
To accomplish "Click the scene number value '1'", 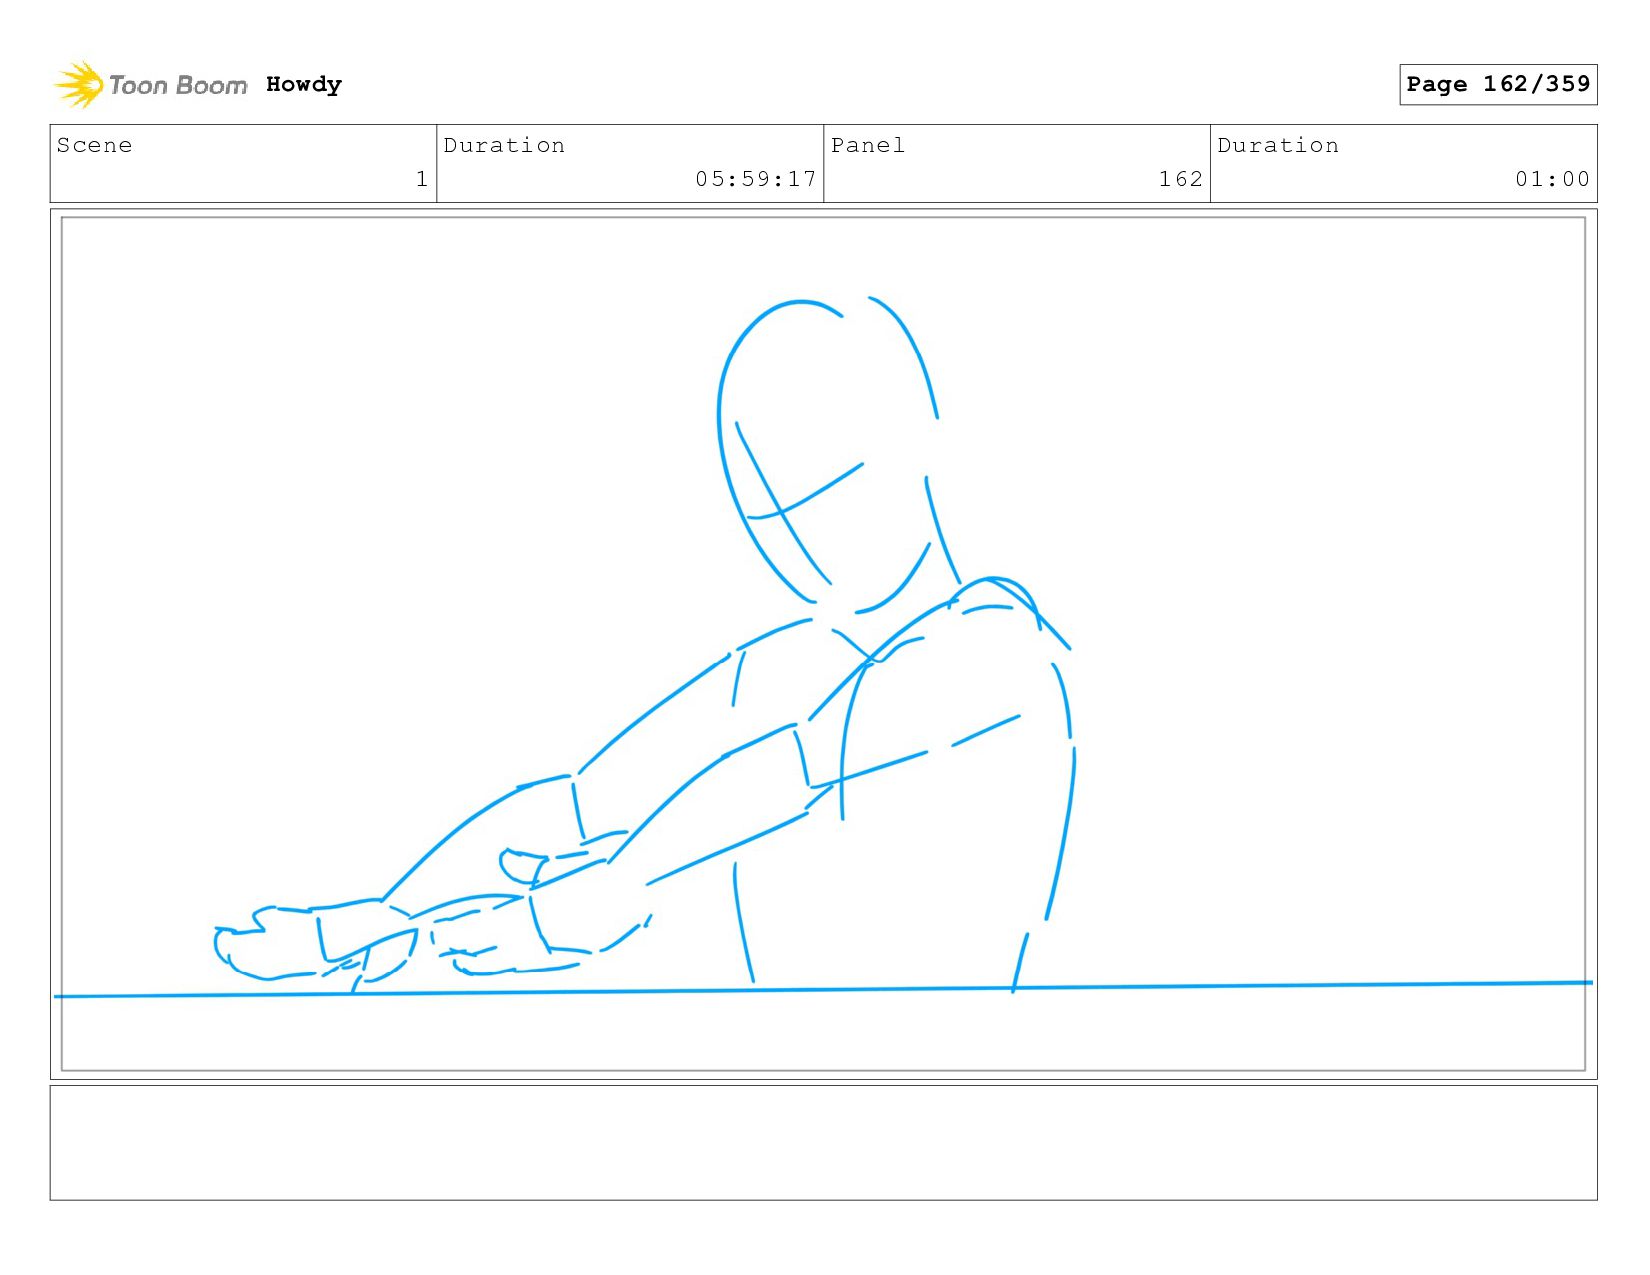I will [x=422, y=179].
